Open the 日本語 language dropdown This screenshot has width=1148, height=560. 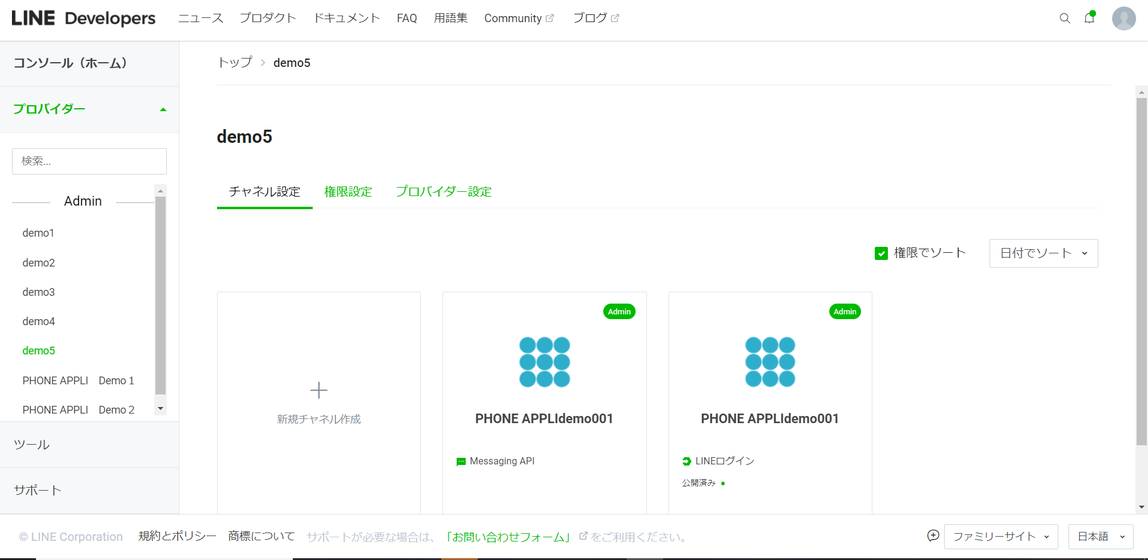point(1100,537)
